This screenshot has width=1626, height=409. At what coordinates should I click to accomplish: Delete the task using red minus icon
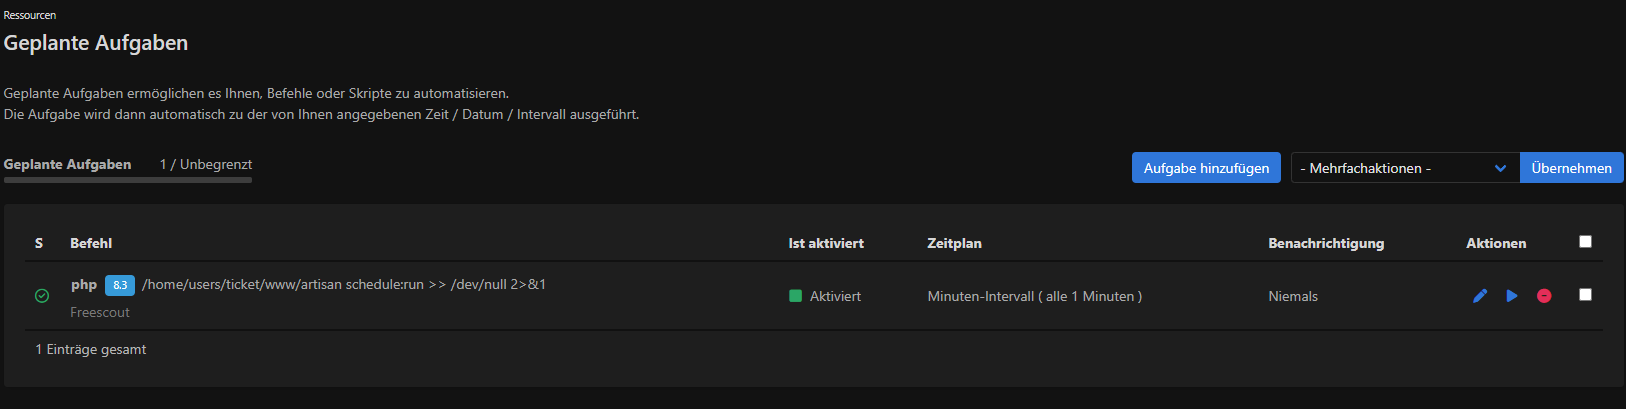click(1544, 296)
